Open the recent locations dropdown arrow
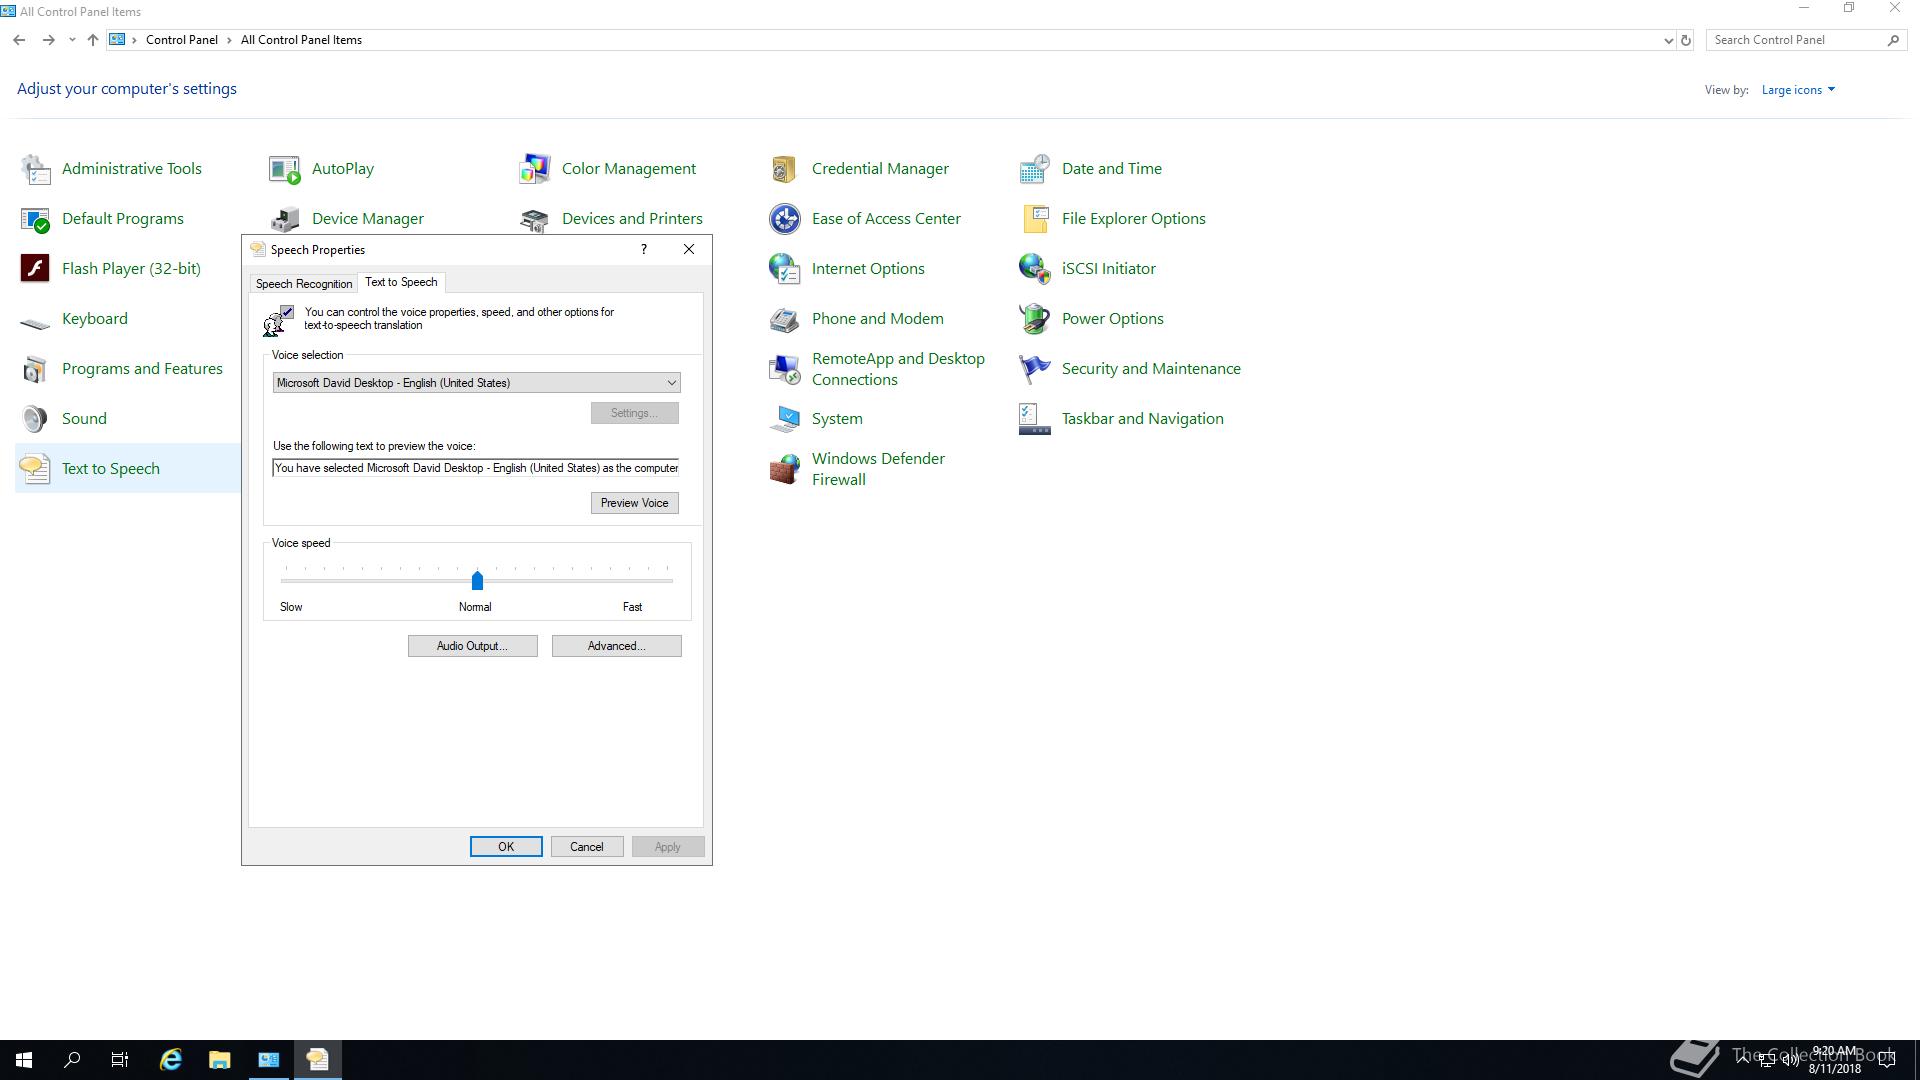Image resolution: width=1920 pixels, height=1080 pixels. (72, 40)
